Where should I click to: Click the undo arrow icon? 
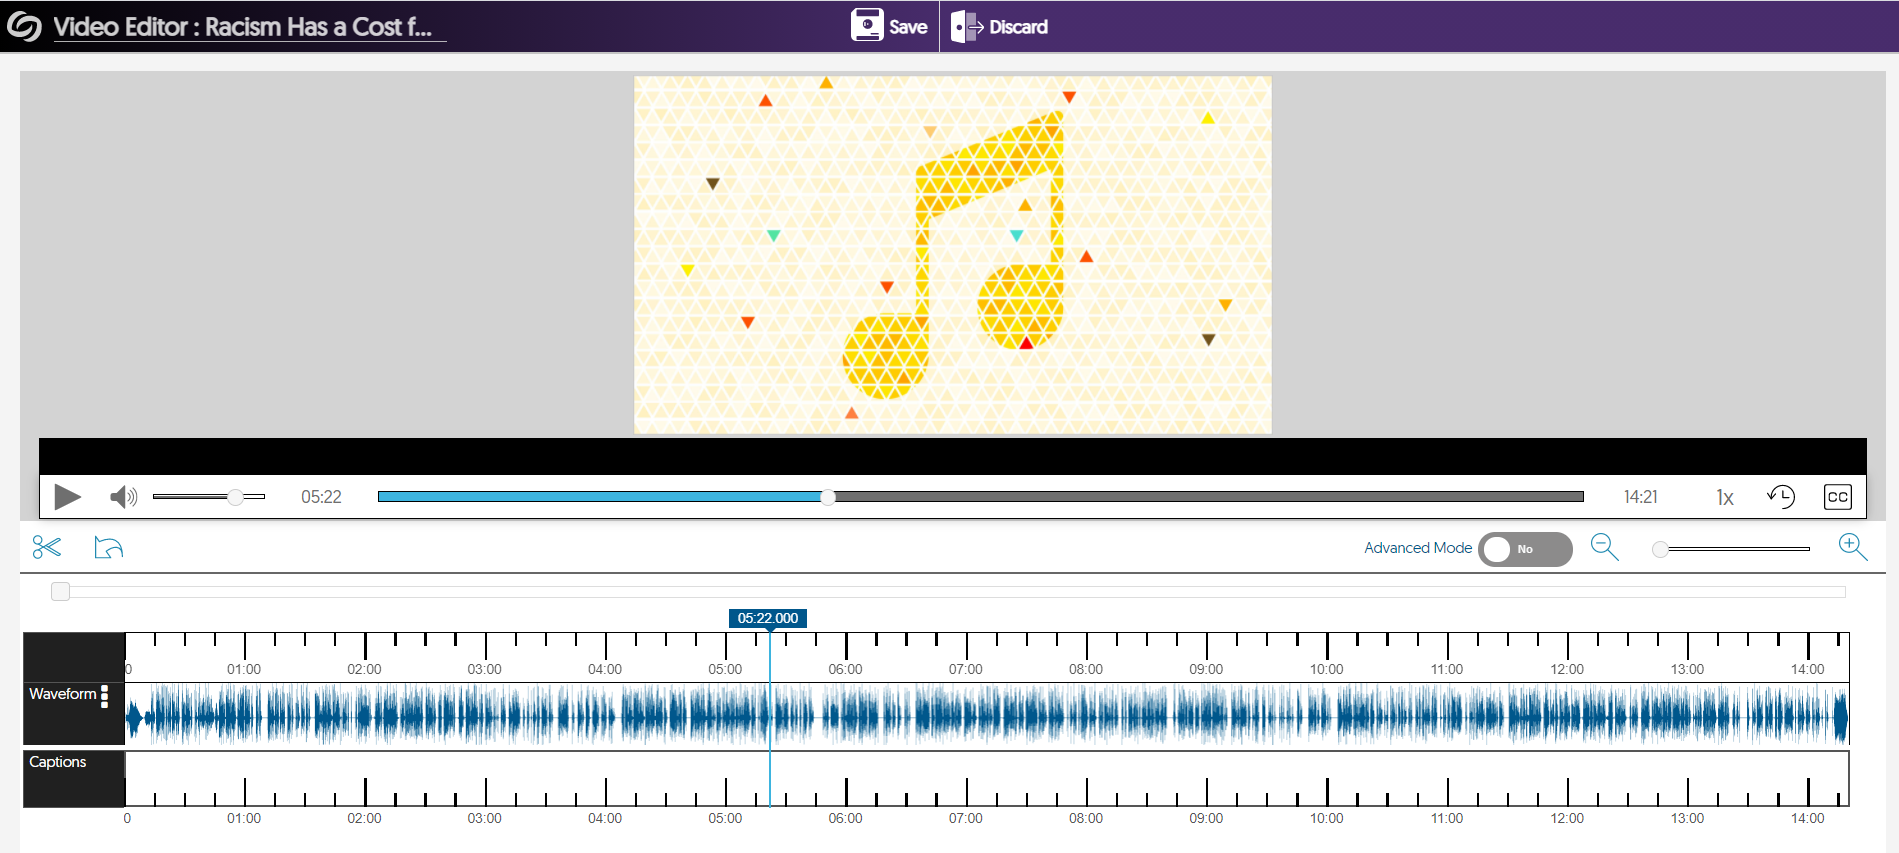pos(108,547)
